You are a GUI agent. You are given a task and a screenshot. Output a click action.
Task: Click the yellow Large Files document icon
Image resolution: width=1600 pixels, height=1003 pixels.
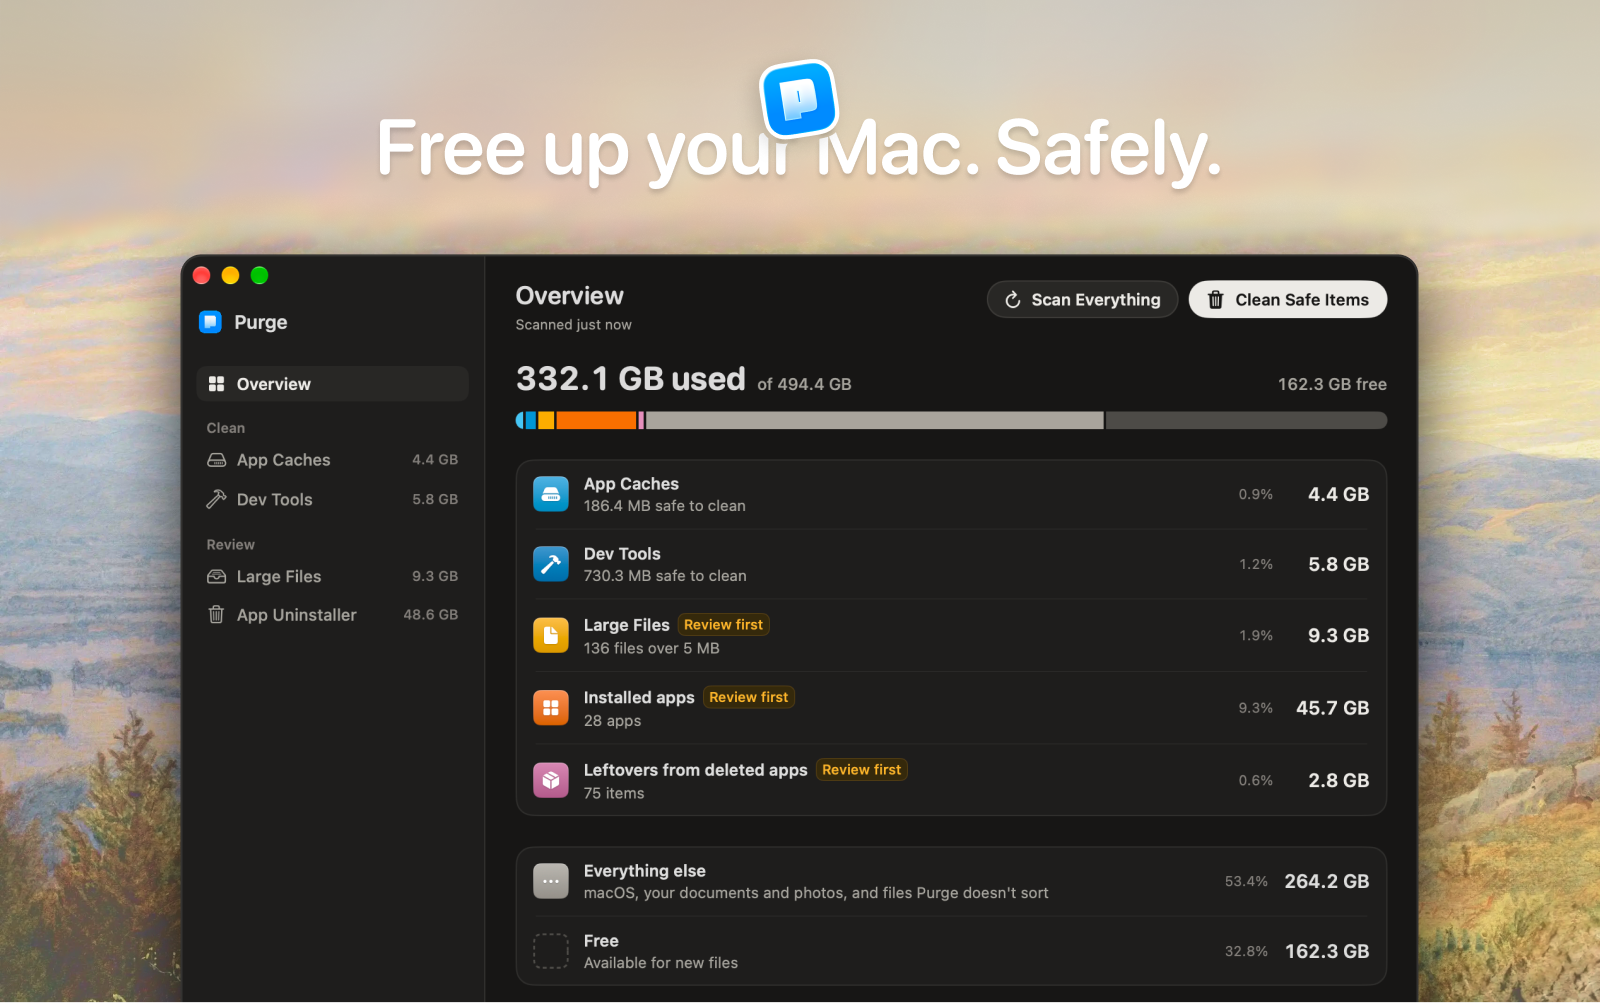551,635
